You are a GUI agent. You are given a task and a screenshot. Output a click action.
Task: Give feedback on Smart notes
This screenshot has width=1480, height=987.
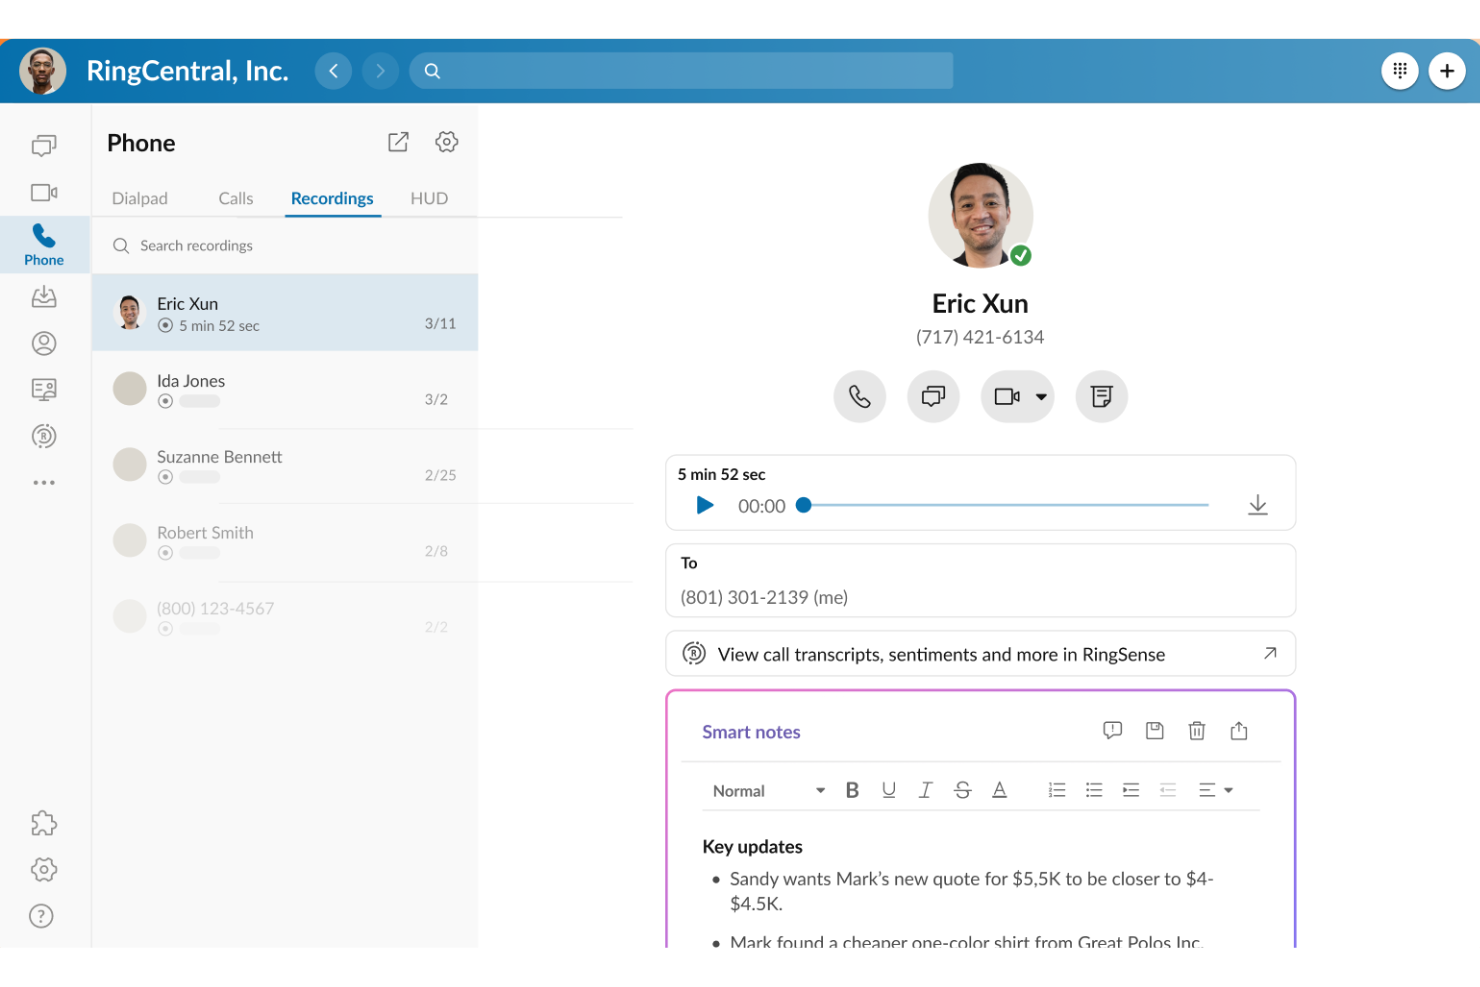click(1112, 731)
